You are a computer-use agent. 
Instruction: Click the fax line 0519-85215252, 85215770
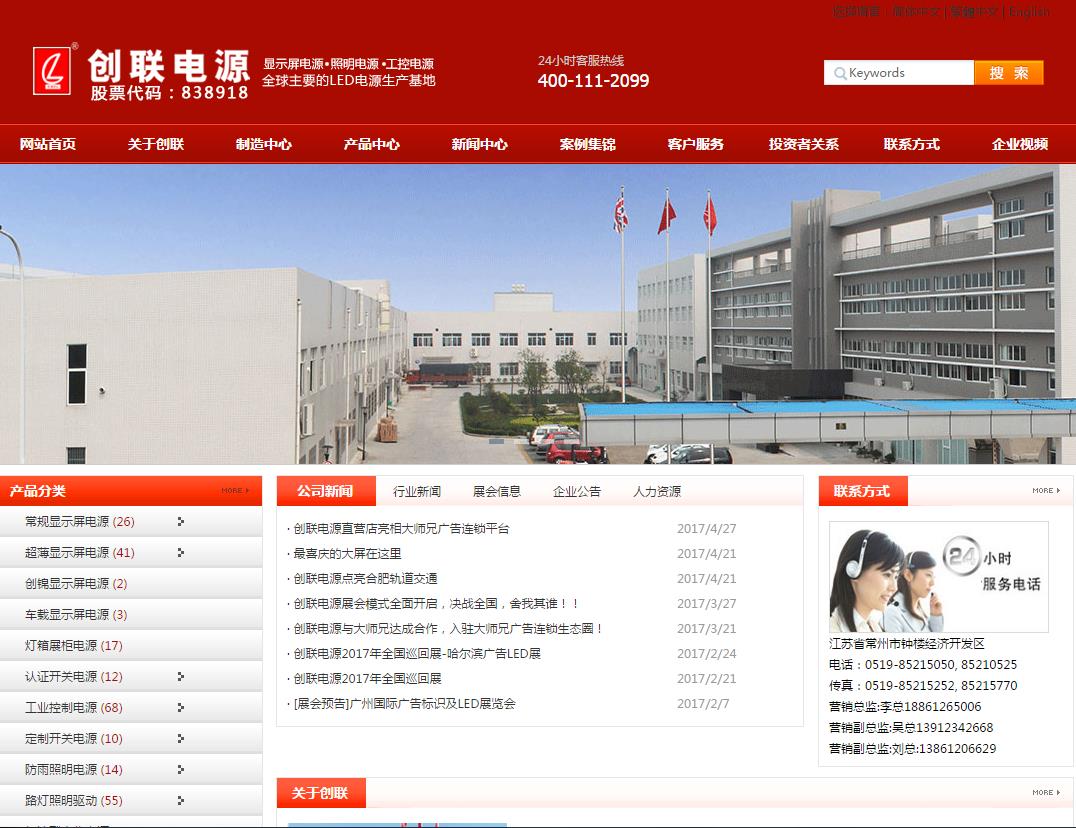[923, 685]
